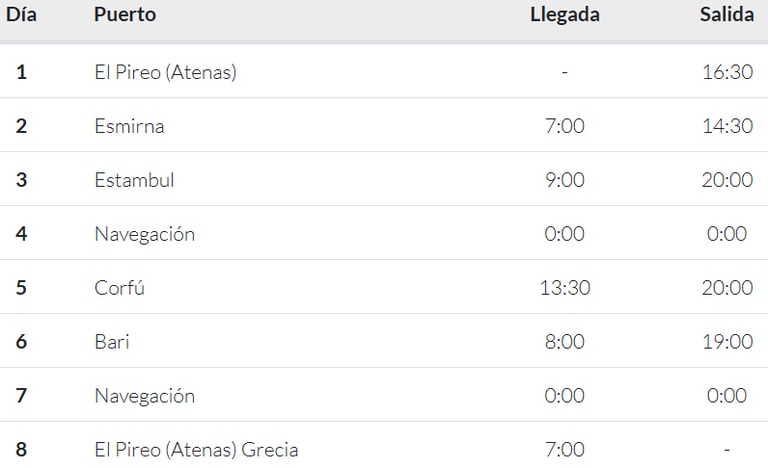This screenshot has width=768, height=468.
Task: Select the Esmirna port row
Action: (x=384, y=126)
